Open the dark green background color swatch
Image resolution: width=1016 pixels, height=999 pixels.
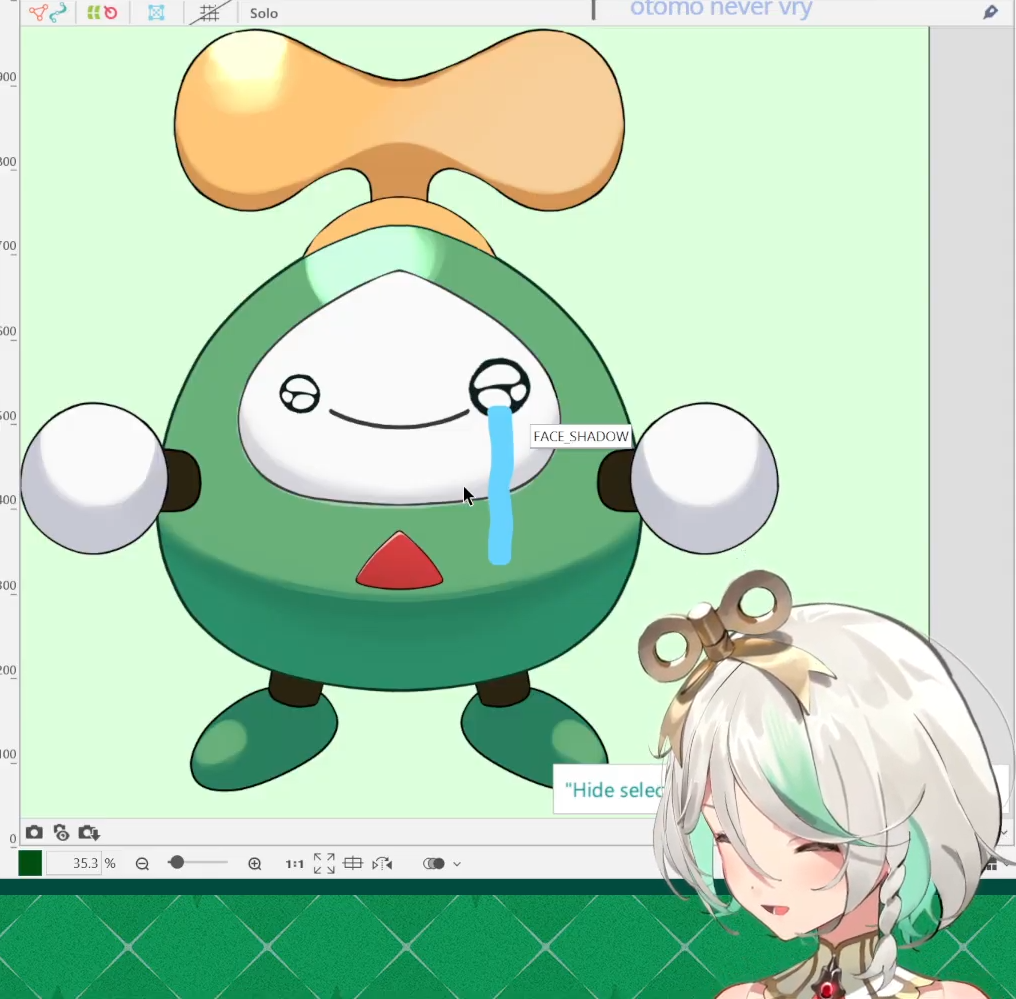click(x=30, y=863)
